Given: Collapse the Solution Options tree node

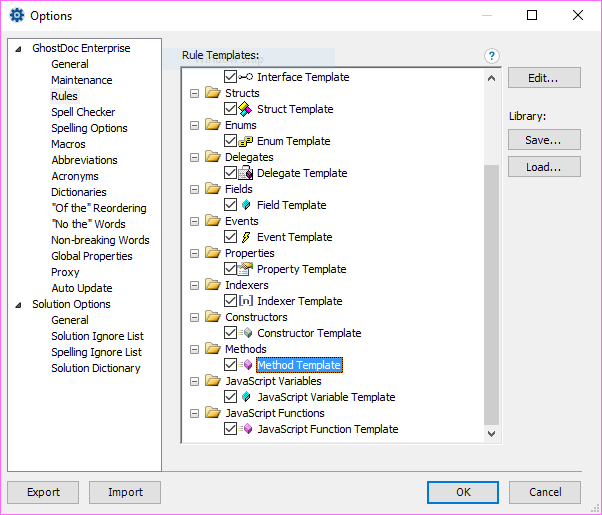Looking at the screenshot, I should pyautogui.click(x=19, y=305).
